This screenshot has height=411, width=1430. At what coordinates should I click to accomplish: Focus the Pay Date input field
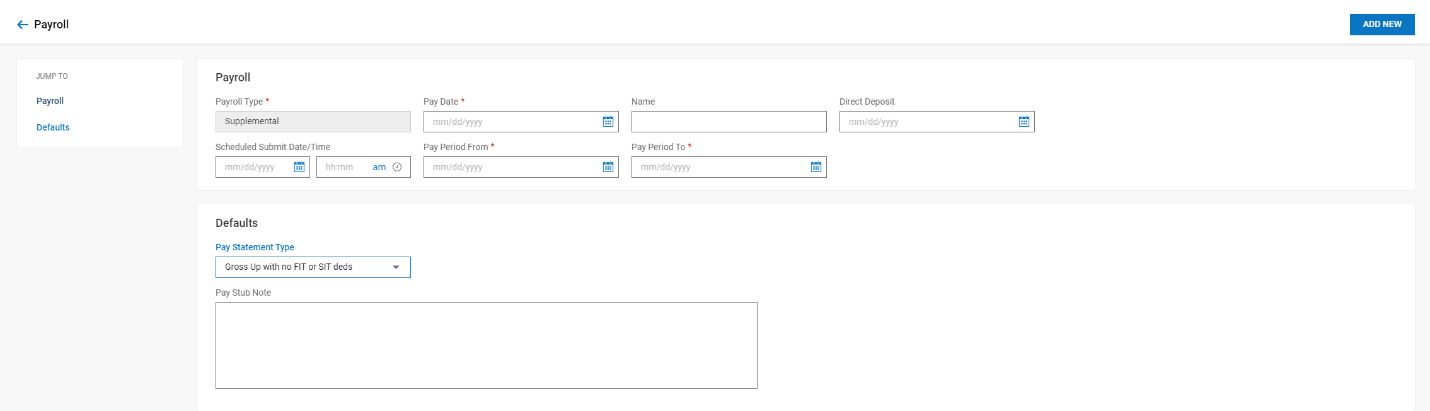(521, 122)
